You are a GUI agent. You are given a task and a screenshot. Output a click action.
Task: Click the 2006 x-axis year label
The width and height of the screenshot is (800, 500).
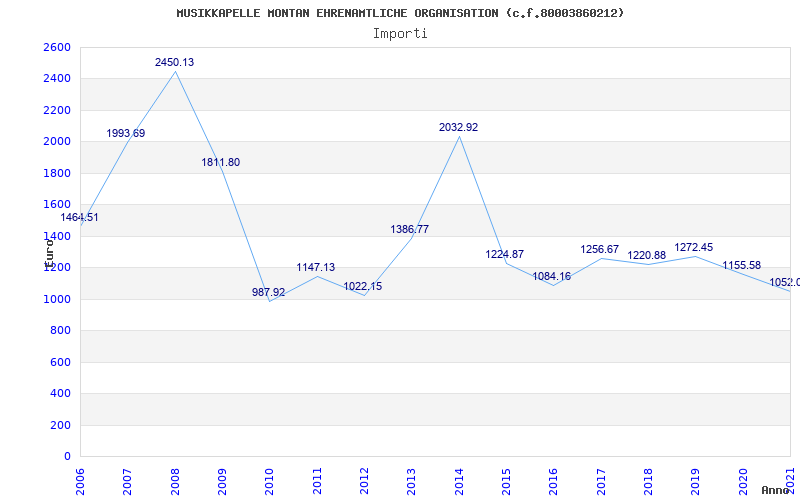pos(80,482)
